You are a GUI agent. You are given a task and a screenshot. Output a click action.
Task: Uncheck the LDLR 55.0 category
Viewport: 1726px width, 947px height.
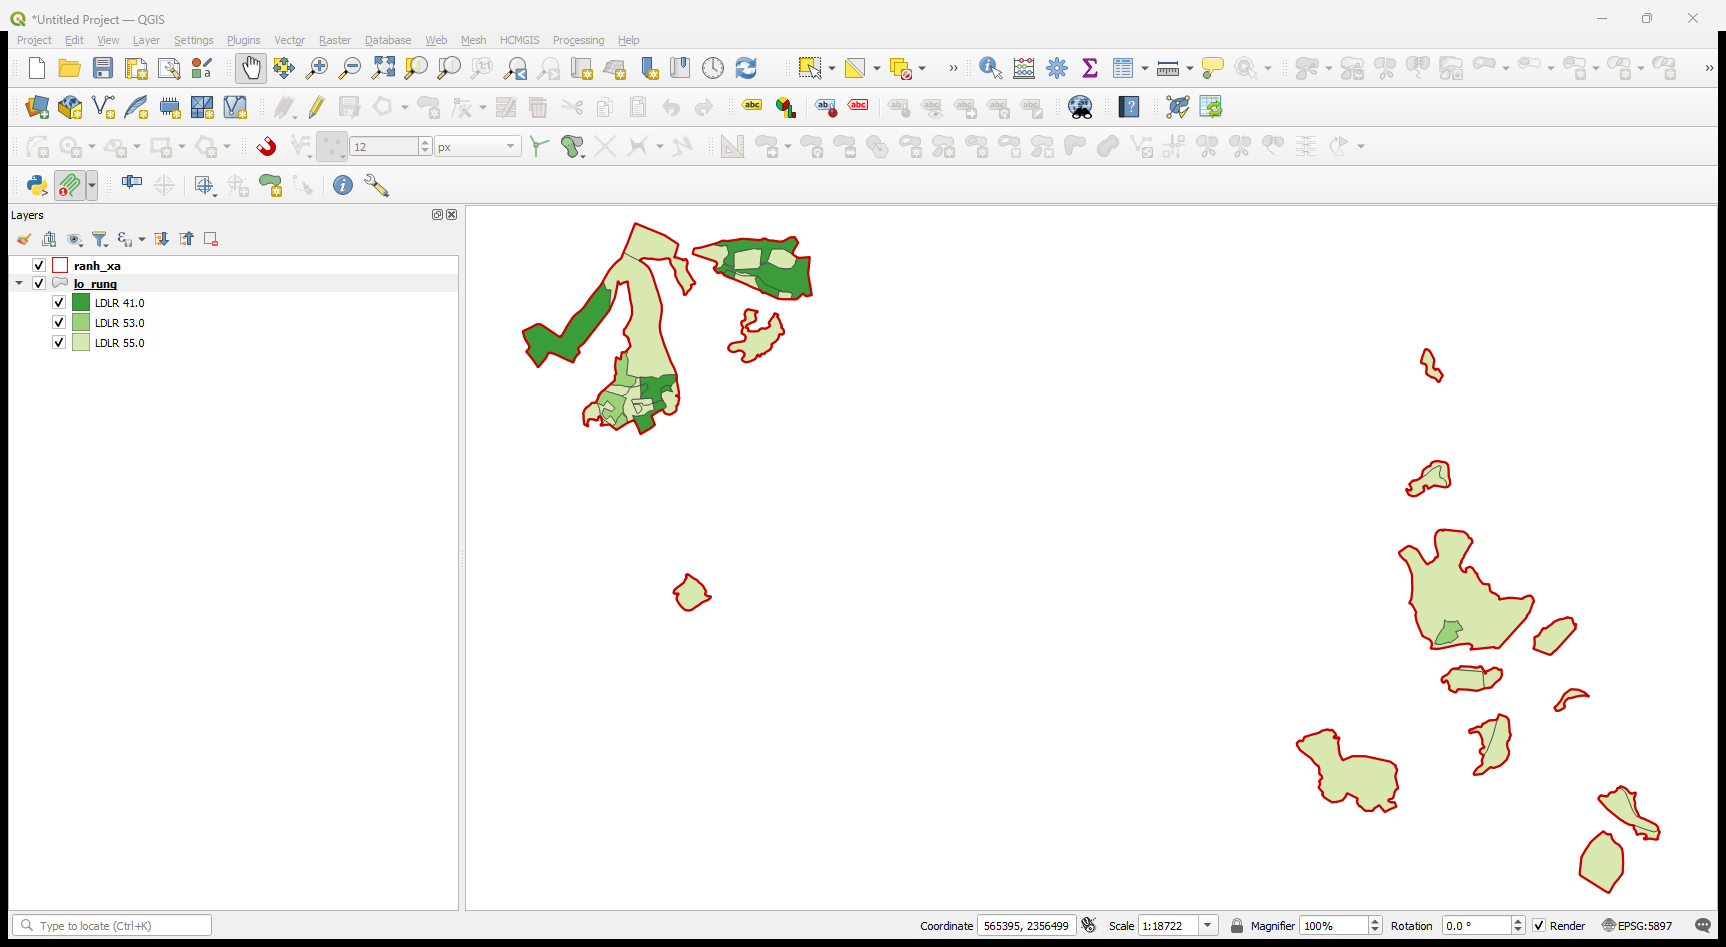click(59, 342)
